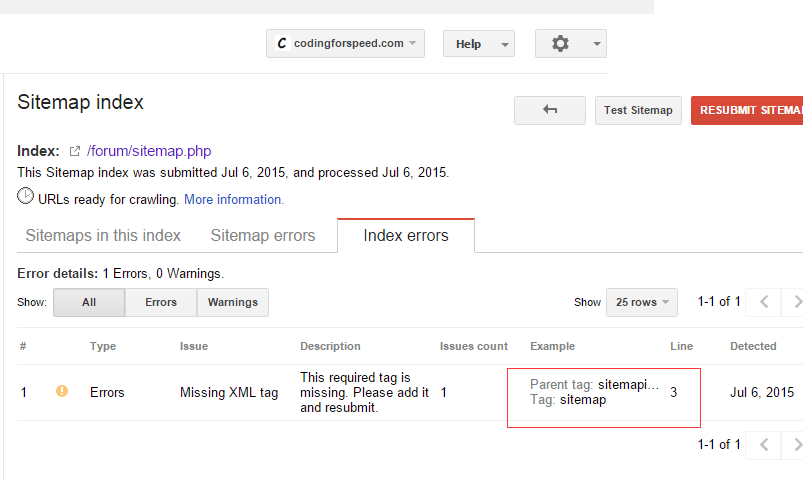This screenshot has width=803, height=482.
Task: Click the More information link
Action: (234, 200)
